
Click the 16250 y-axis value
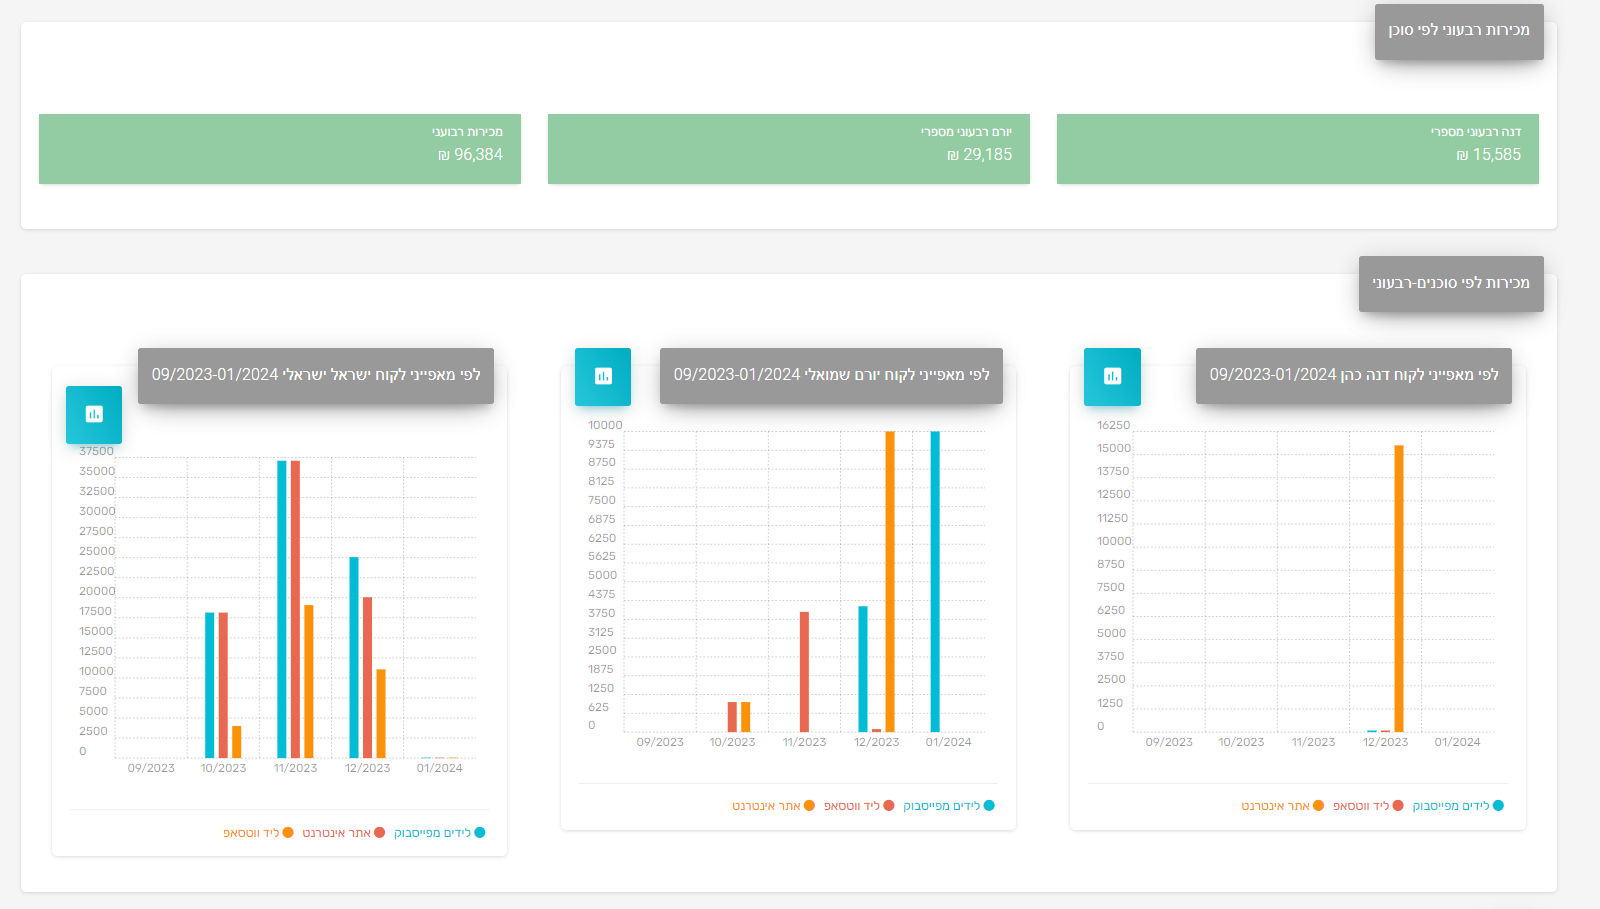coord(1114,425)
